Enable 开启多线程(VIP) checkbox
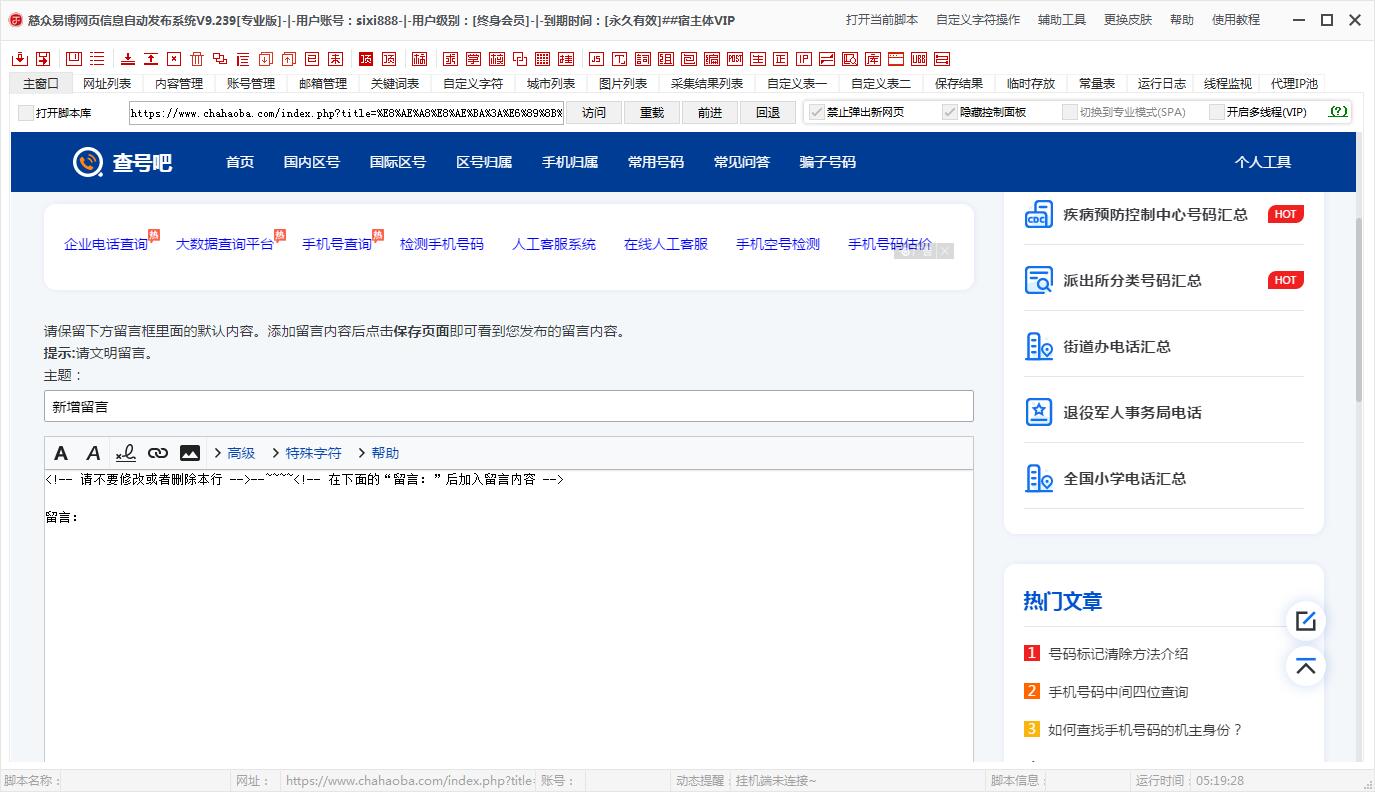Image resolution: width=1375 pixels, height=792 pixels. click(1216, 112)
